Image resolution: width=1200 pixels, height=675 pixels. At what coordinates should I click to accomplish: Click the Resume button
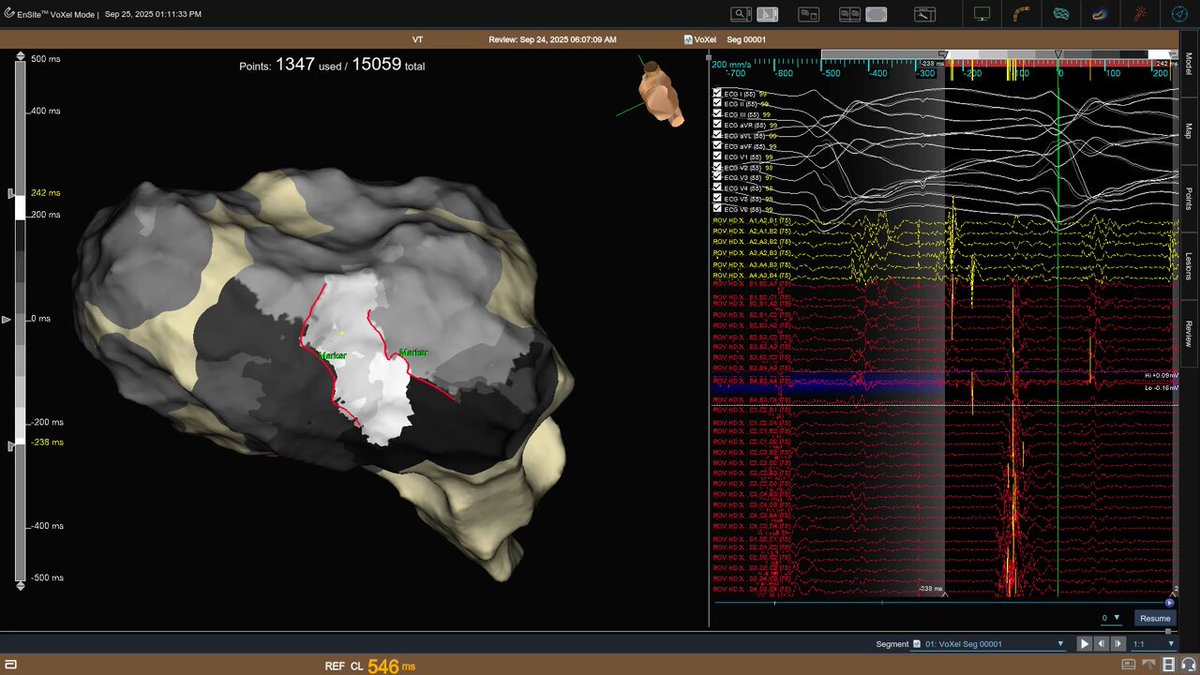coord(1154,618)
